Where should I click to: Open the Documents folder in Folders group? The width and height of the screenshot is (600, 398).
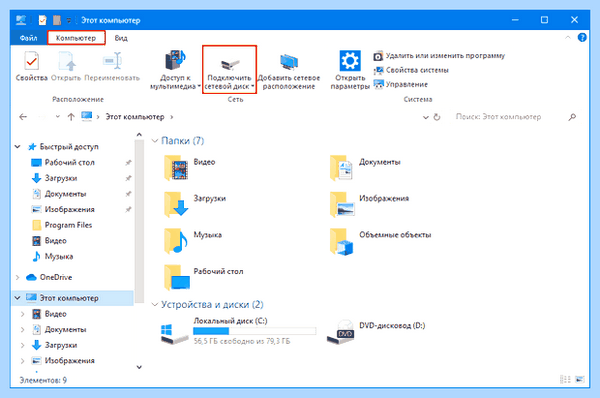(365, 168)
